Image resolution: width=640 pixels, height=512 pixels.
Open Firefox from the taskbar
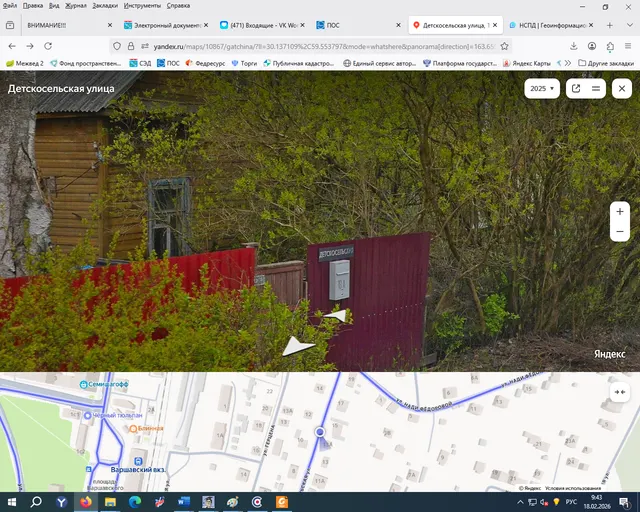[x=86, y=502]
